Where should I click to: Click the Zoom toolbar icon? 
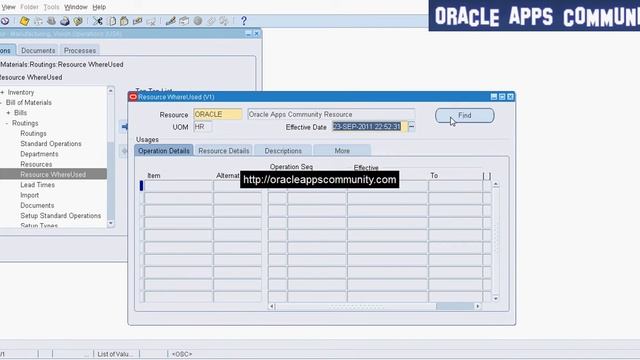click(x=184, y=21)
